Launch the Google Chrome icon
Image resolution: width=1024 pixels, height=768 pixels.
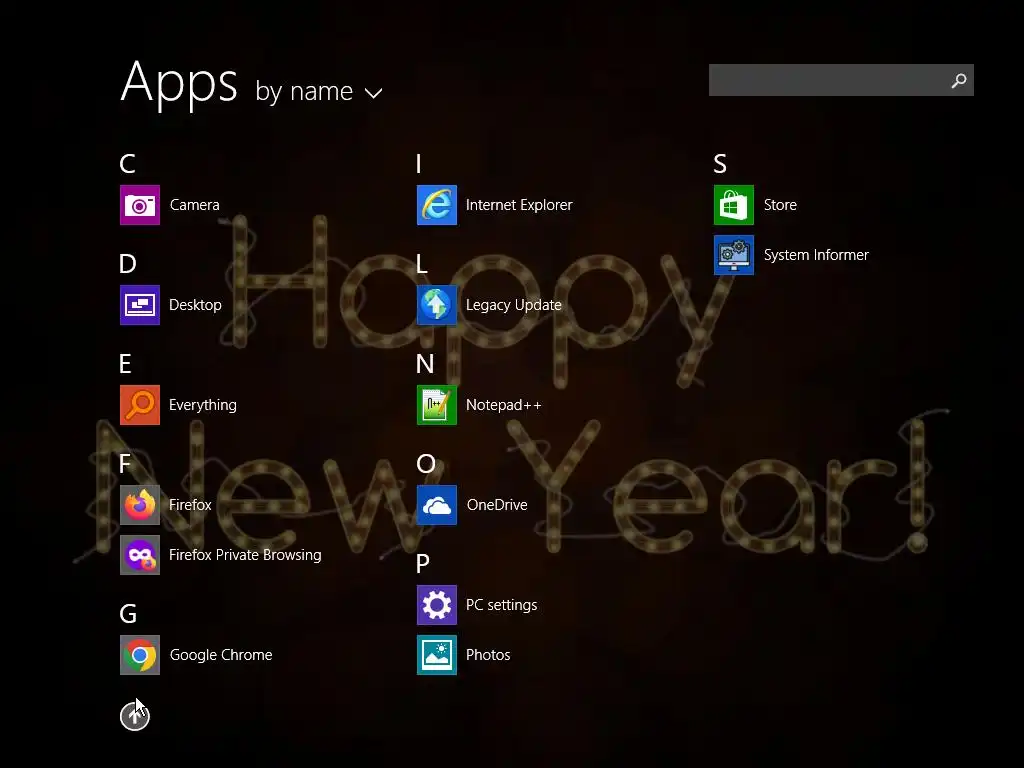[140, 654]
